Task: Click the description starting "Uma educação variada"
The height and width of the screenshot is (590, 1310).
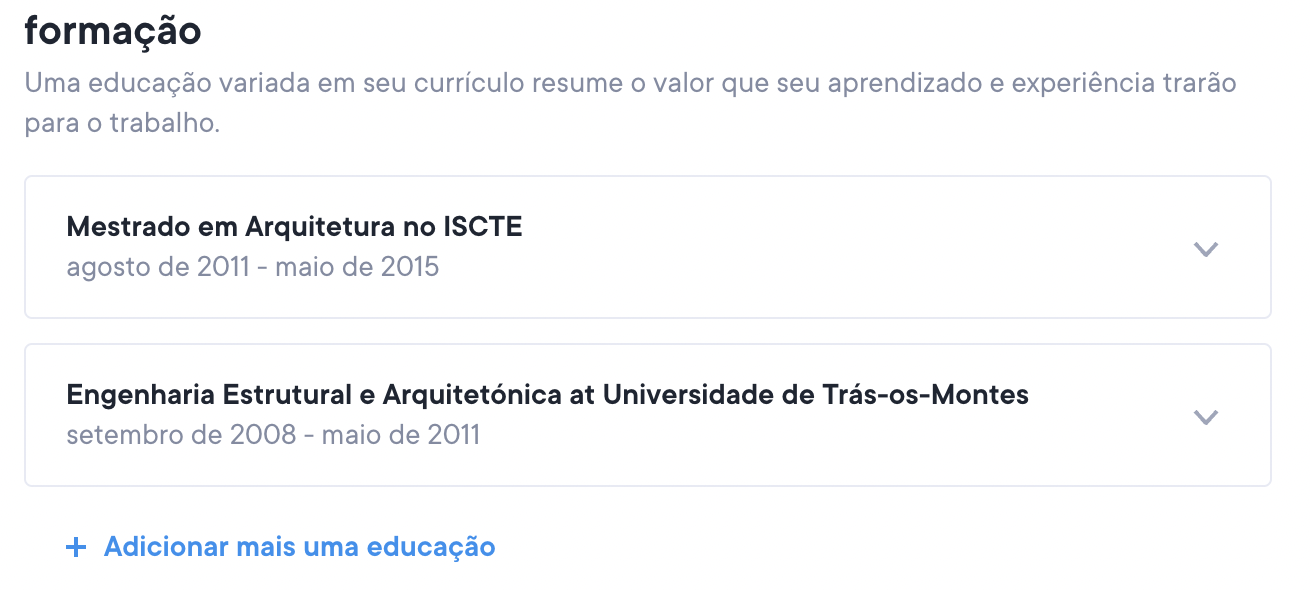Action: click(630, 82)
